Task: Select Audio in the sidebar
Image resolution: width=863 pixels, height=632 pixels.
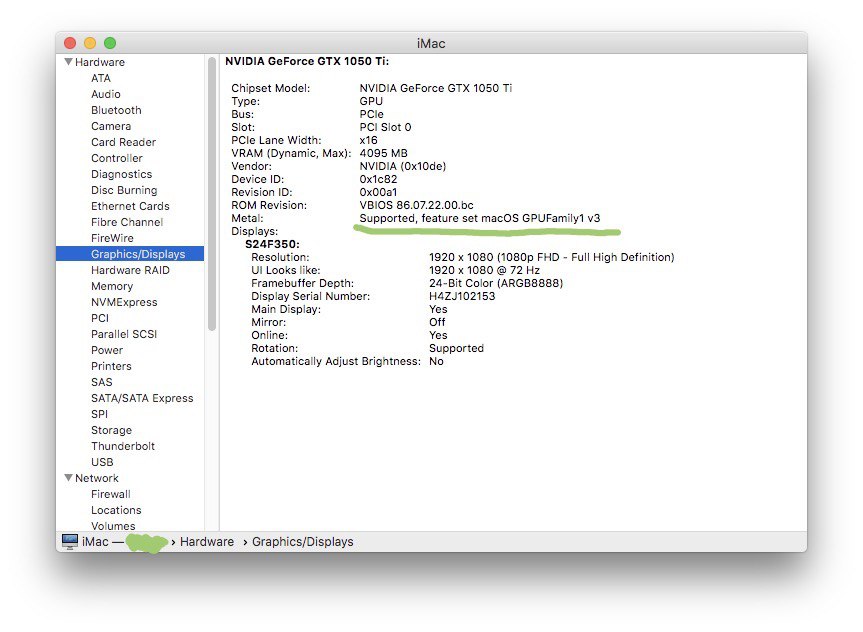Action: [106, 94]
